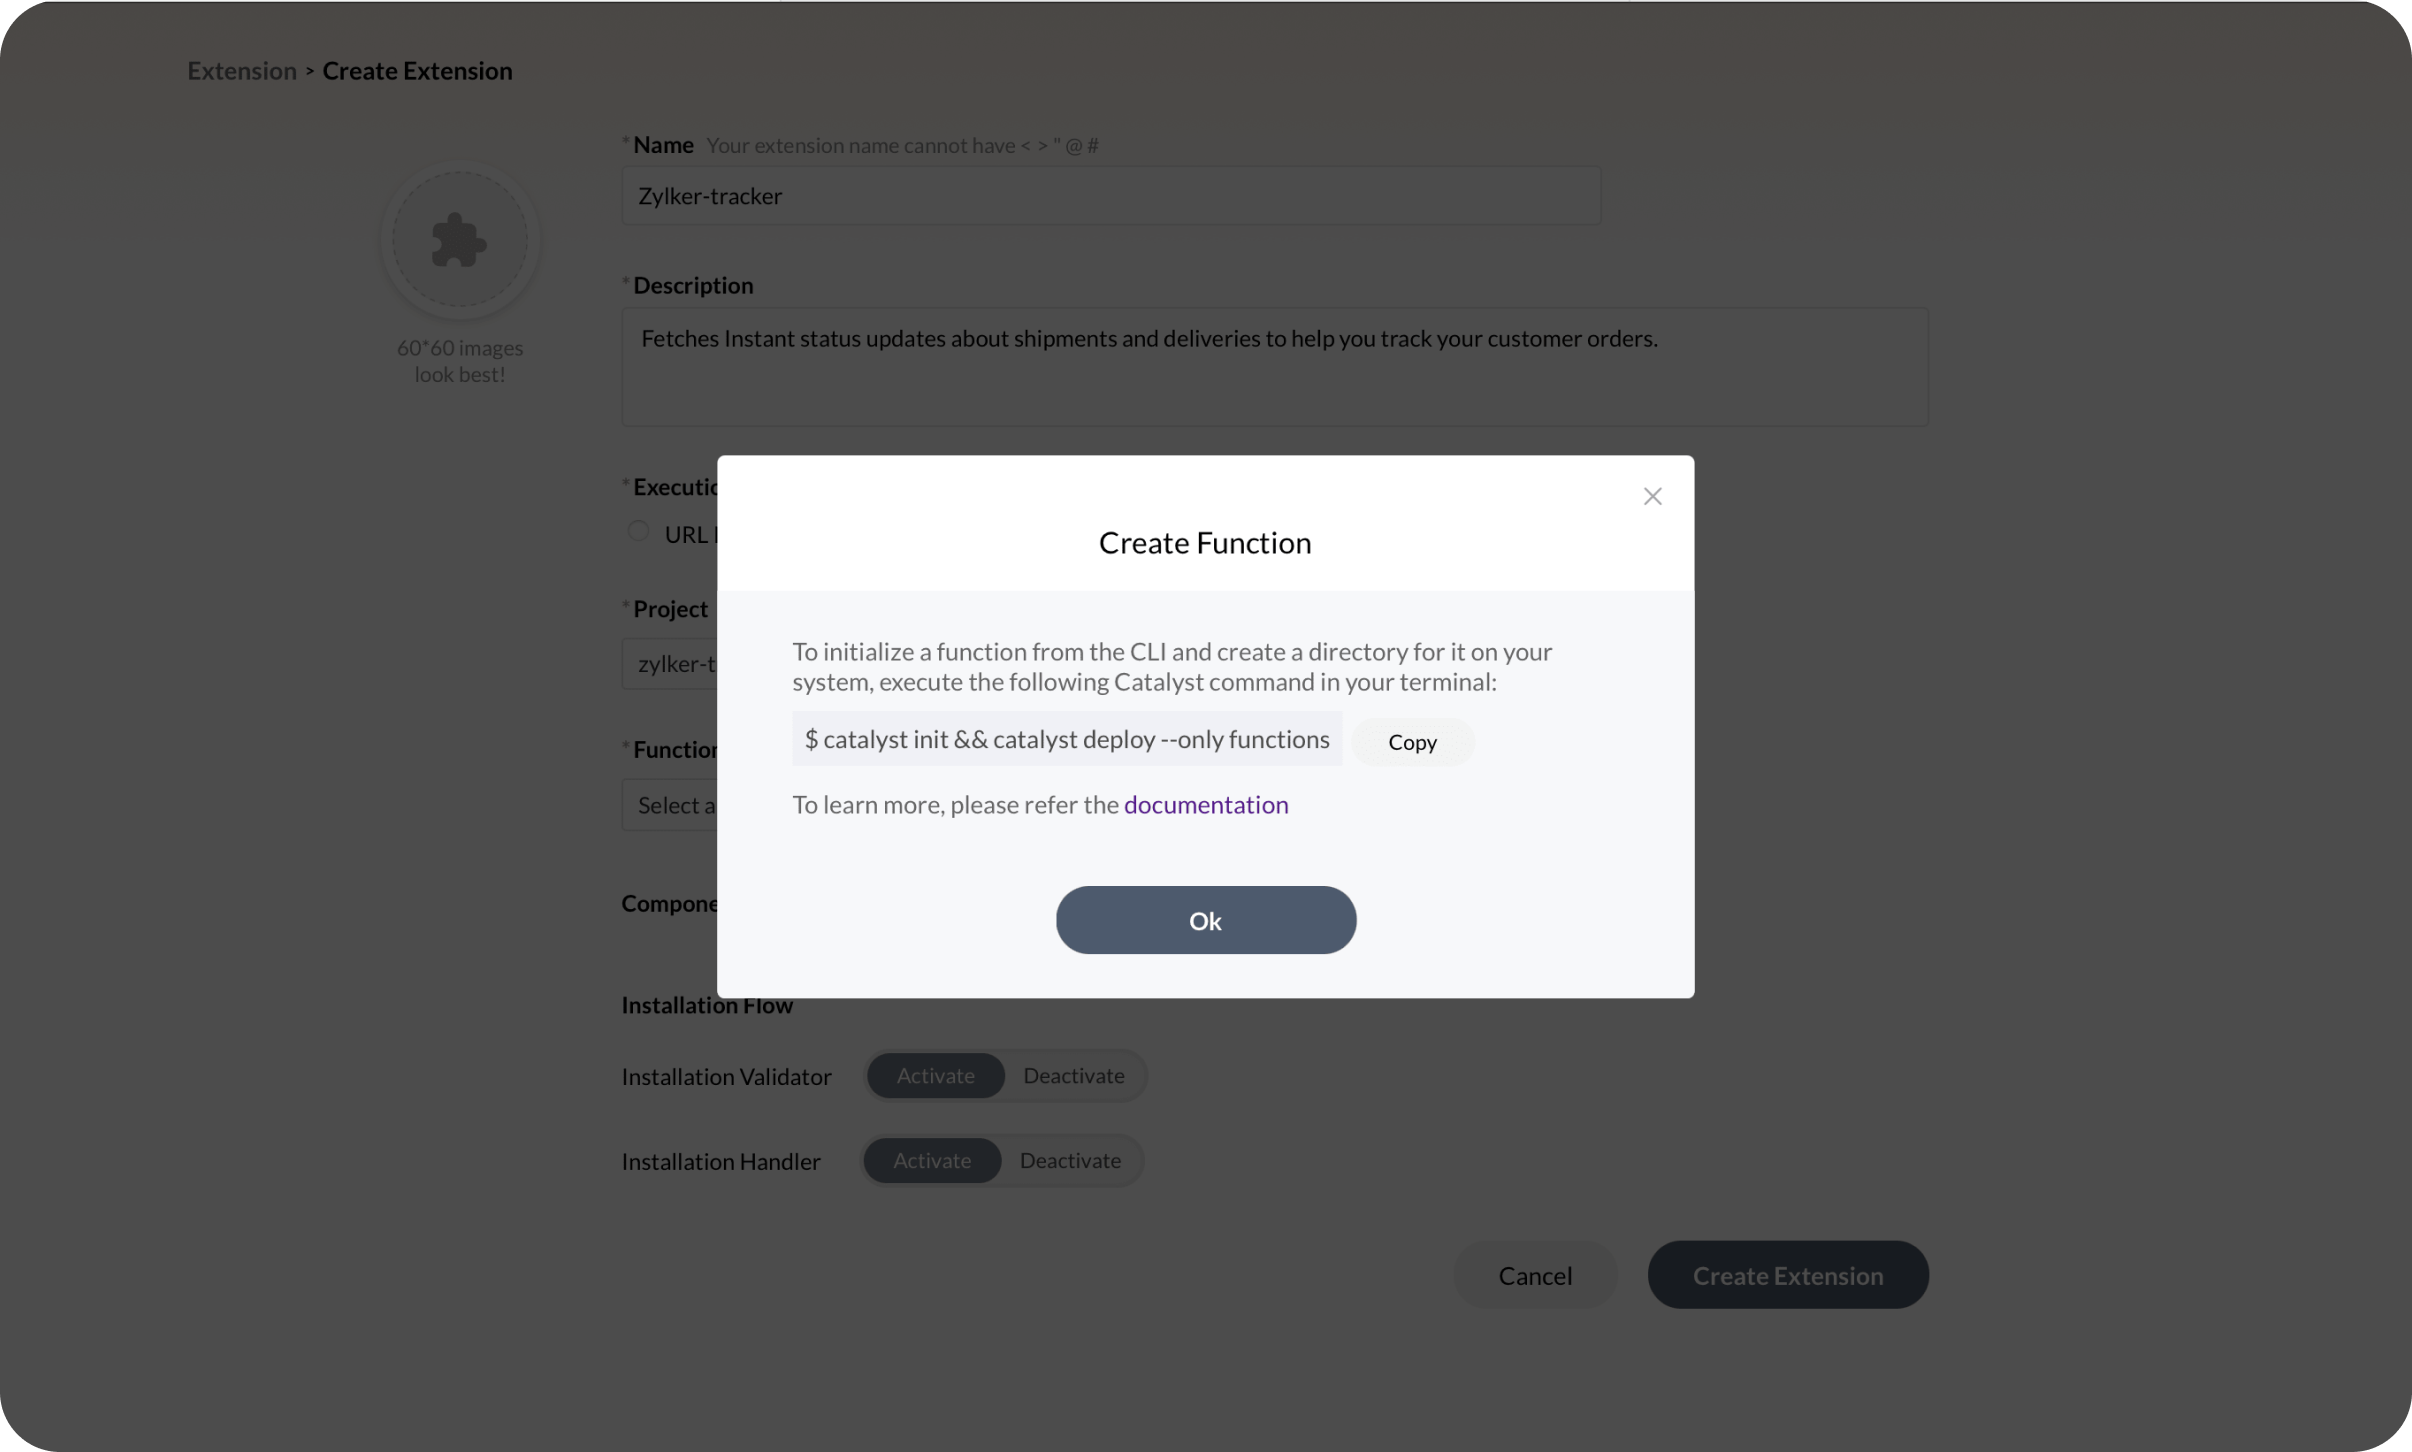The width and height of the screenshot is (2412, 1452).
Task: Copy the catalyst command
Action: (x=1412, y=742)
